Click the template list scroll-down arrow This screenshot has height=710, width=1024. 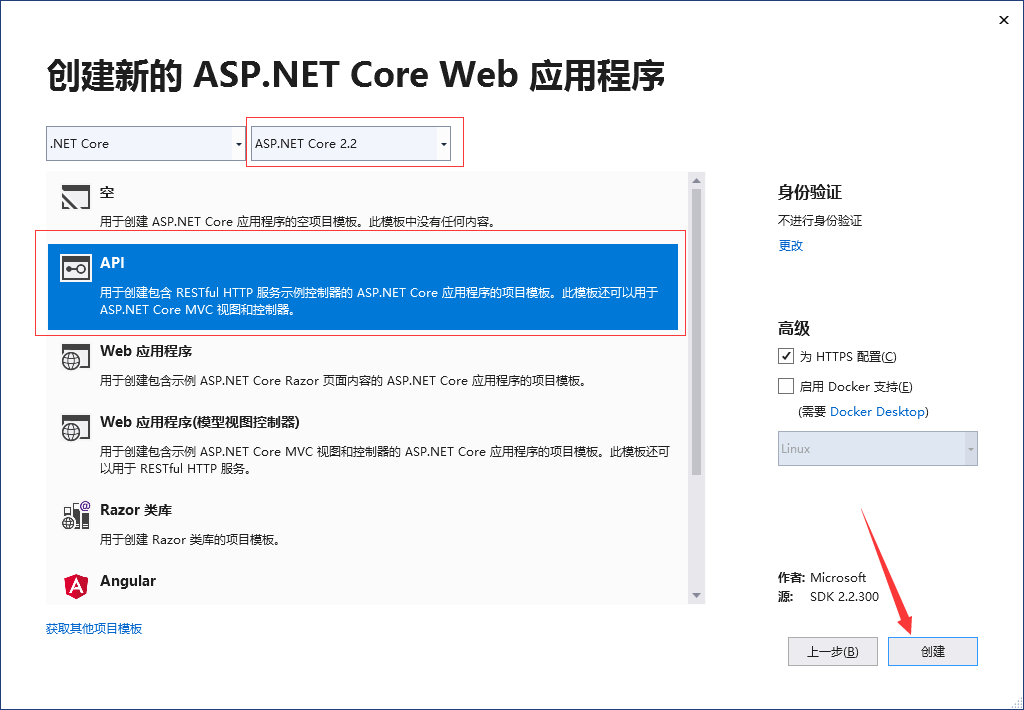click(x=696, y=595)
